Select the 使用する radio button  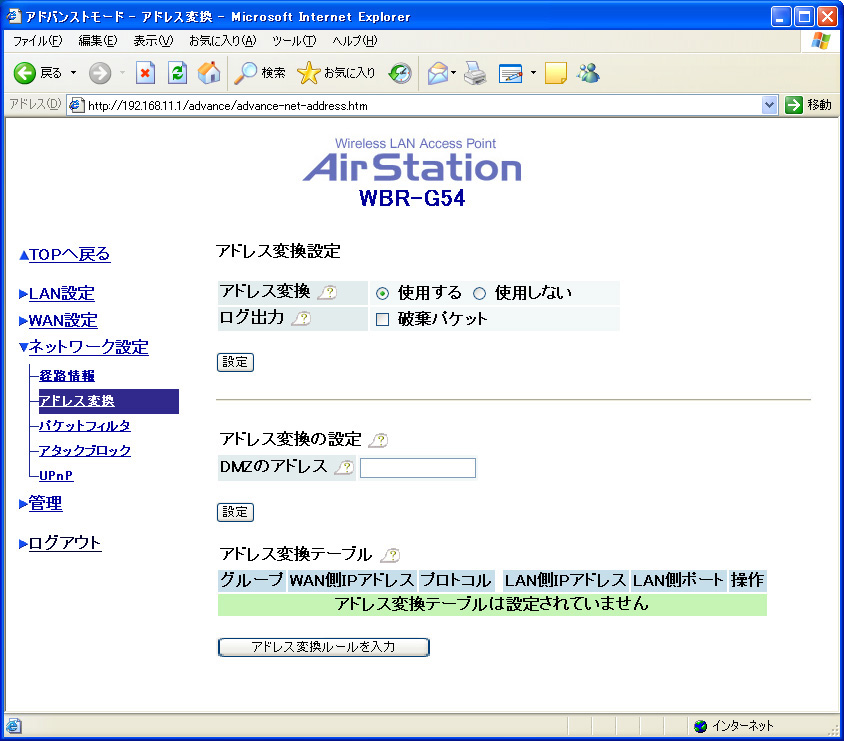coord(382,294)
